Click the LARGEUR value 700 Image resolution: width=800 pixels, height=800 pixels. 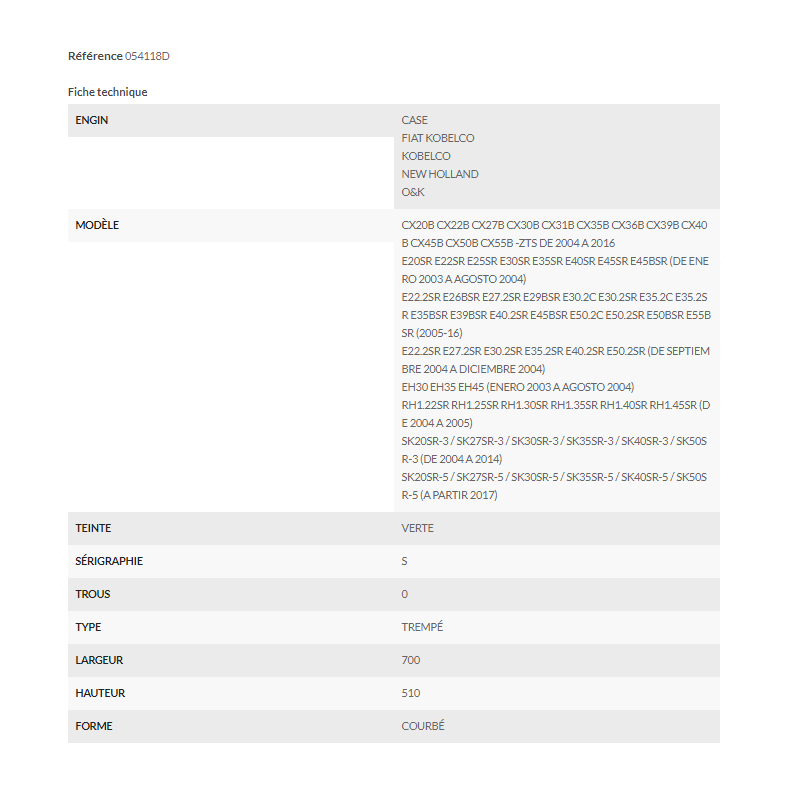(x=411, y=660)
